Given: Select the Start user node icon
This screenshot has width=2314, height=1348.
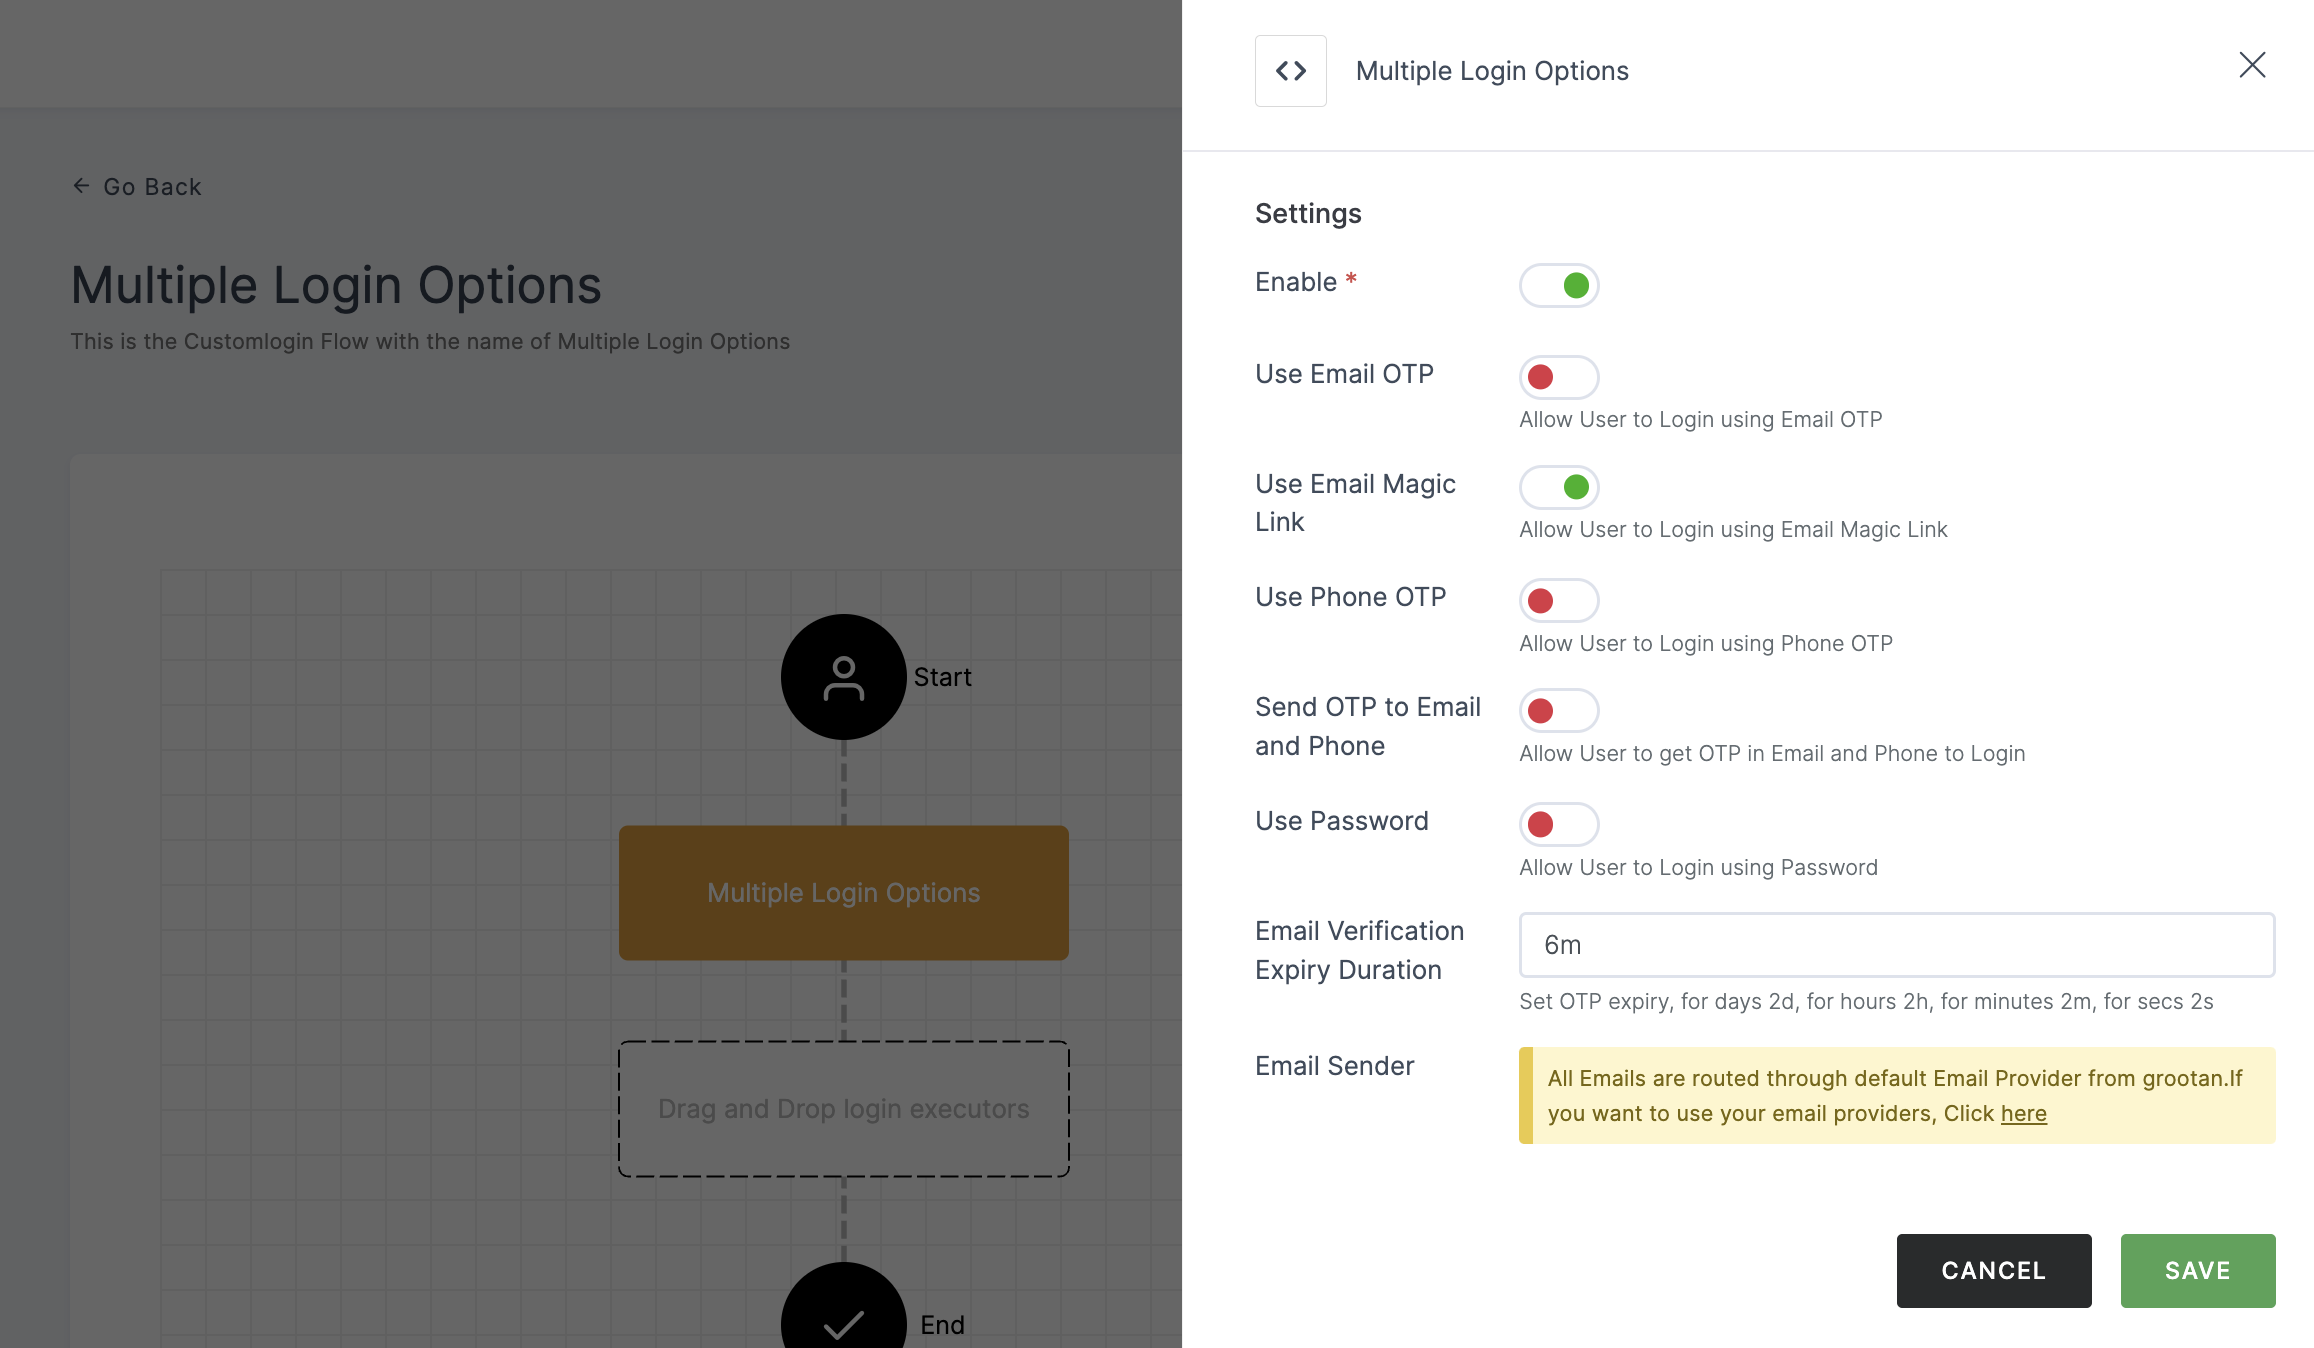Looking at the screenshot, I should coord(844,677).
